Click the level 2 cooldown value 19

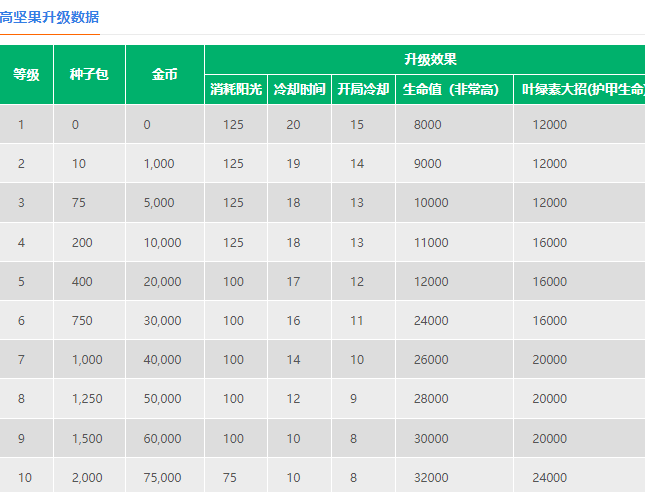click(299, 163)
